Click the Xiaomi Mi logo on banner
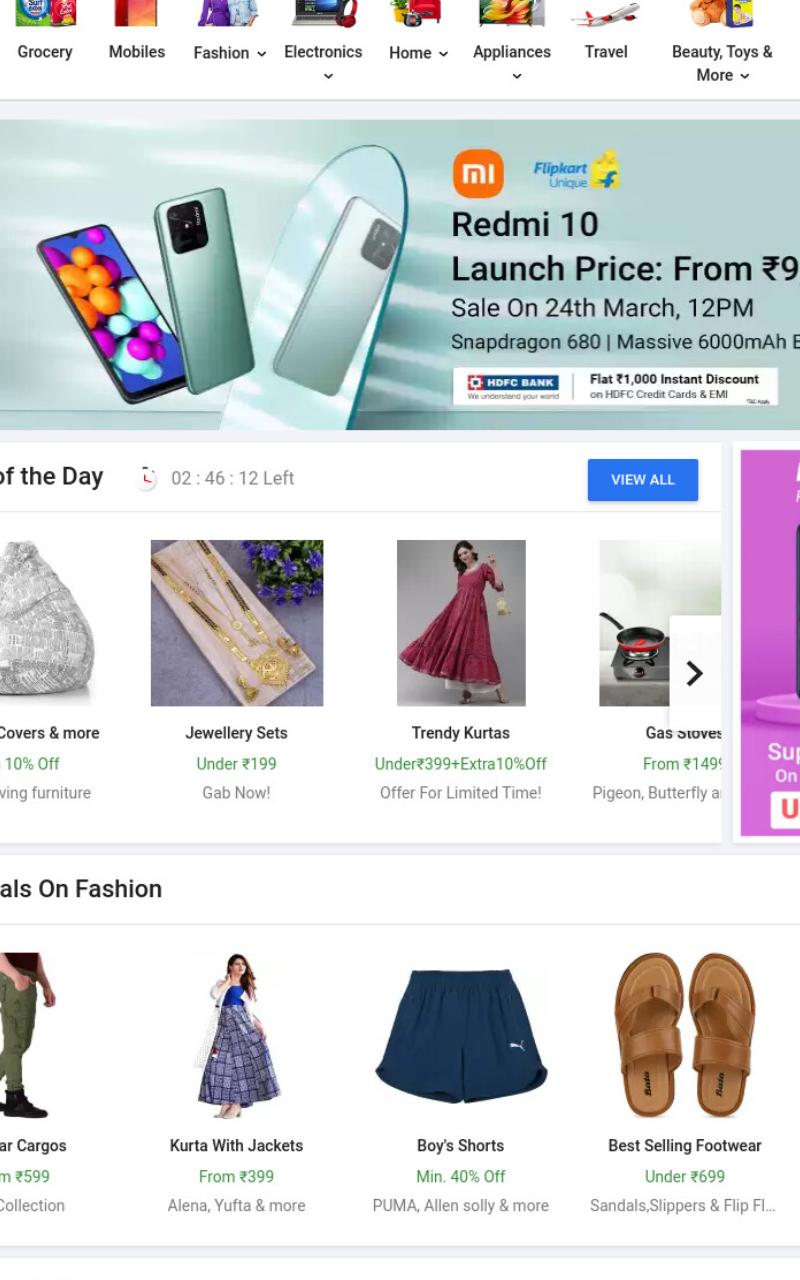 coord(478,175)
